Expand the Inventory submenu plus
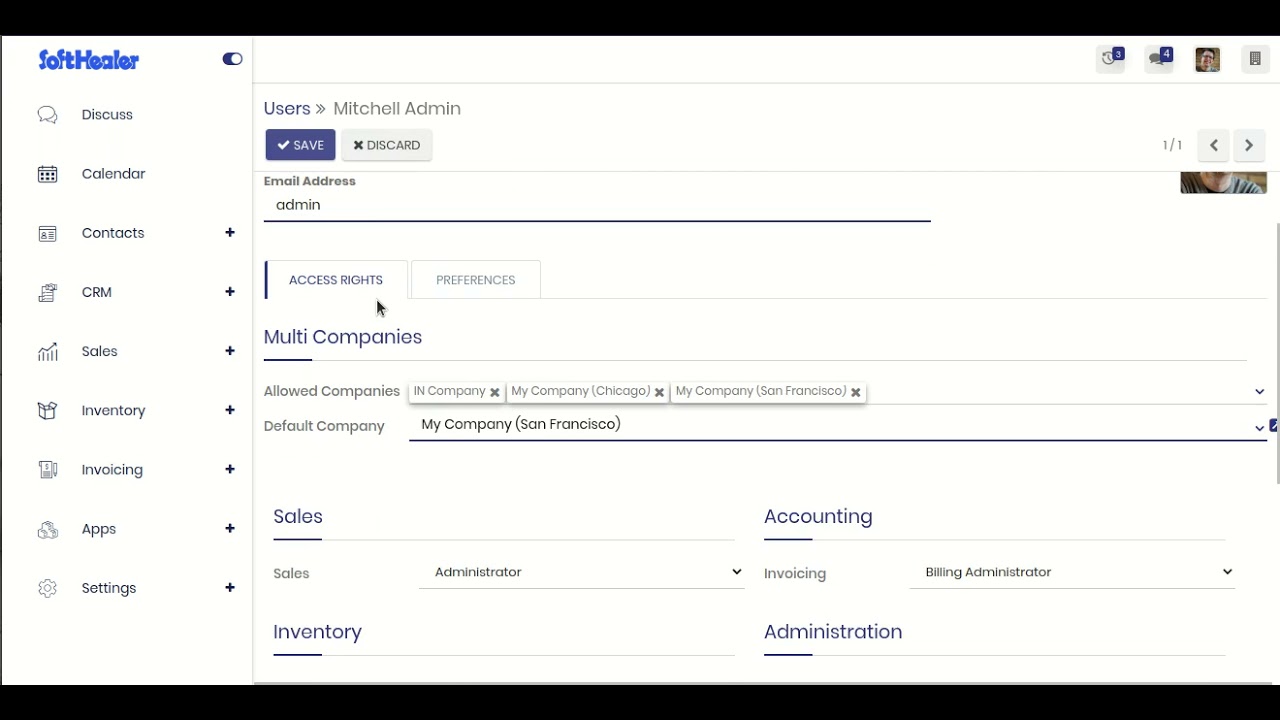Viewport: 1280px width, 720px height. [x=230, y=410]
